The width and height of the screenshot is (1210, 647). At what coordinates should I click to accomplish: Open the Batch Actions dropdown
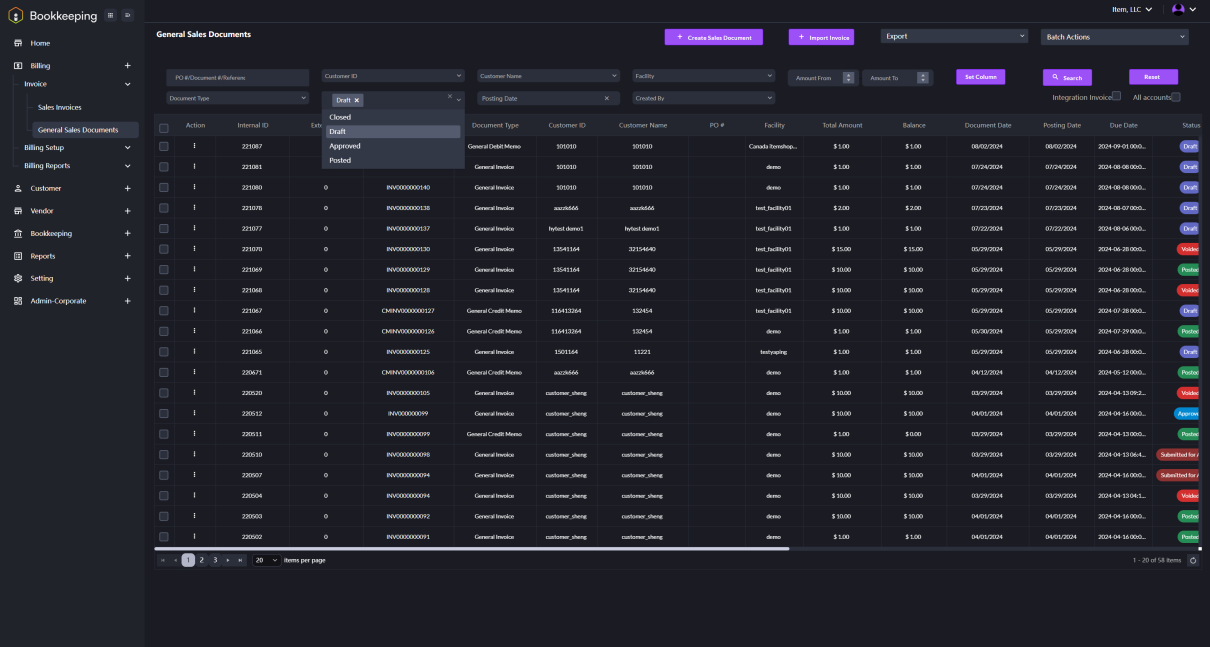pos(1114,37)
